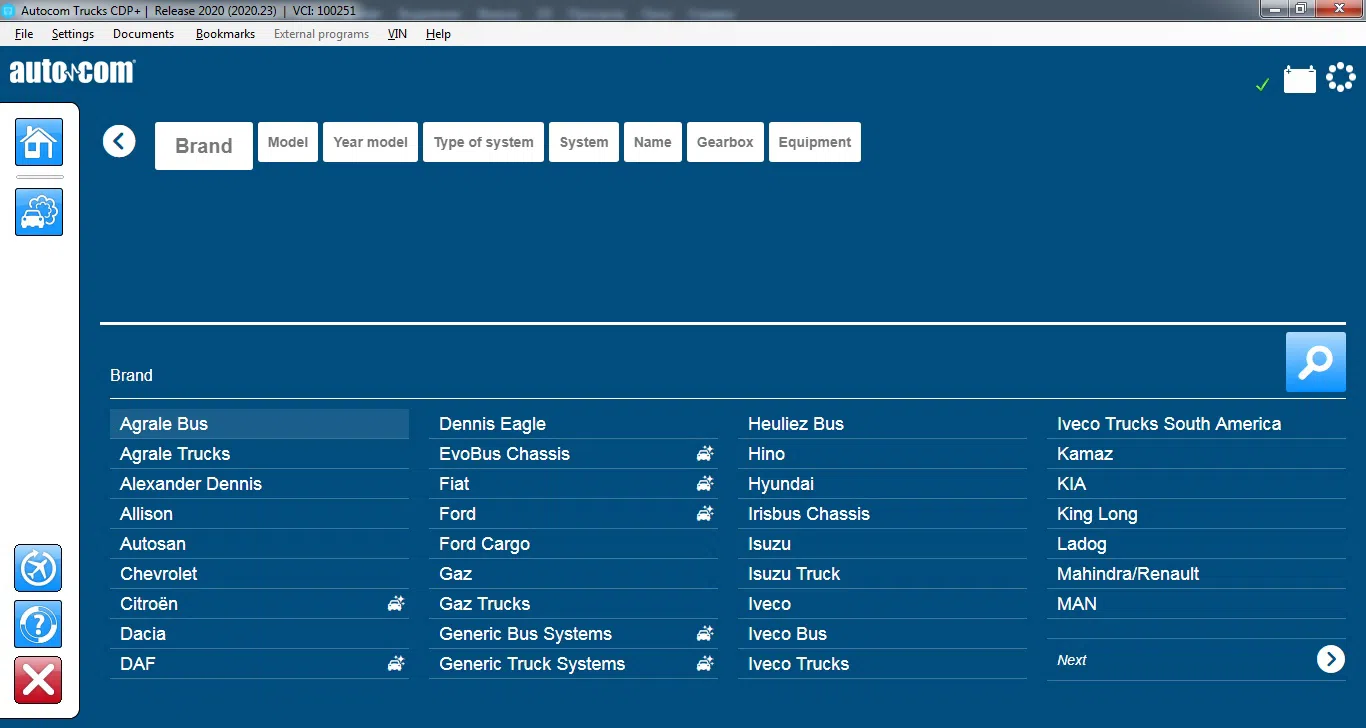Click the battery status icon
Screen dimensions: 1366x728
(x=1299, y=79)
